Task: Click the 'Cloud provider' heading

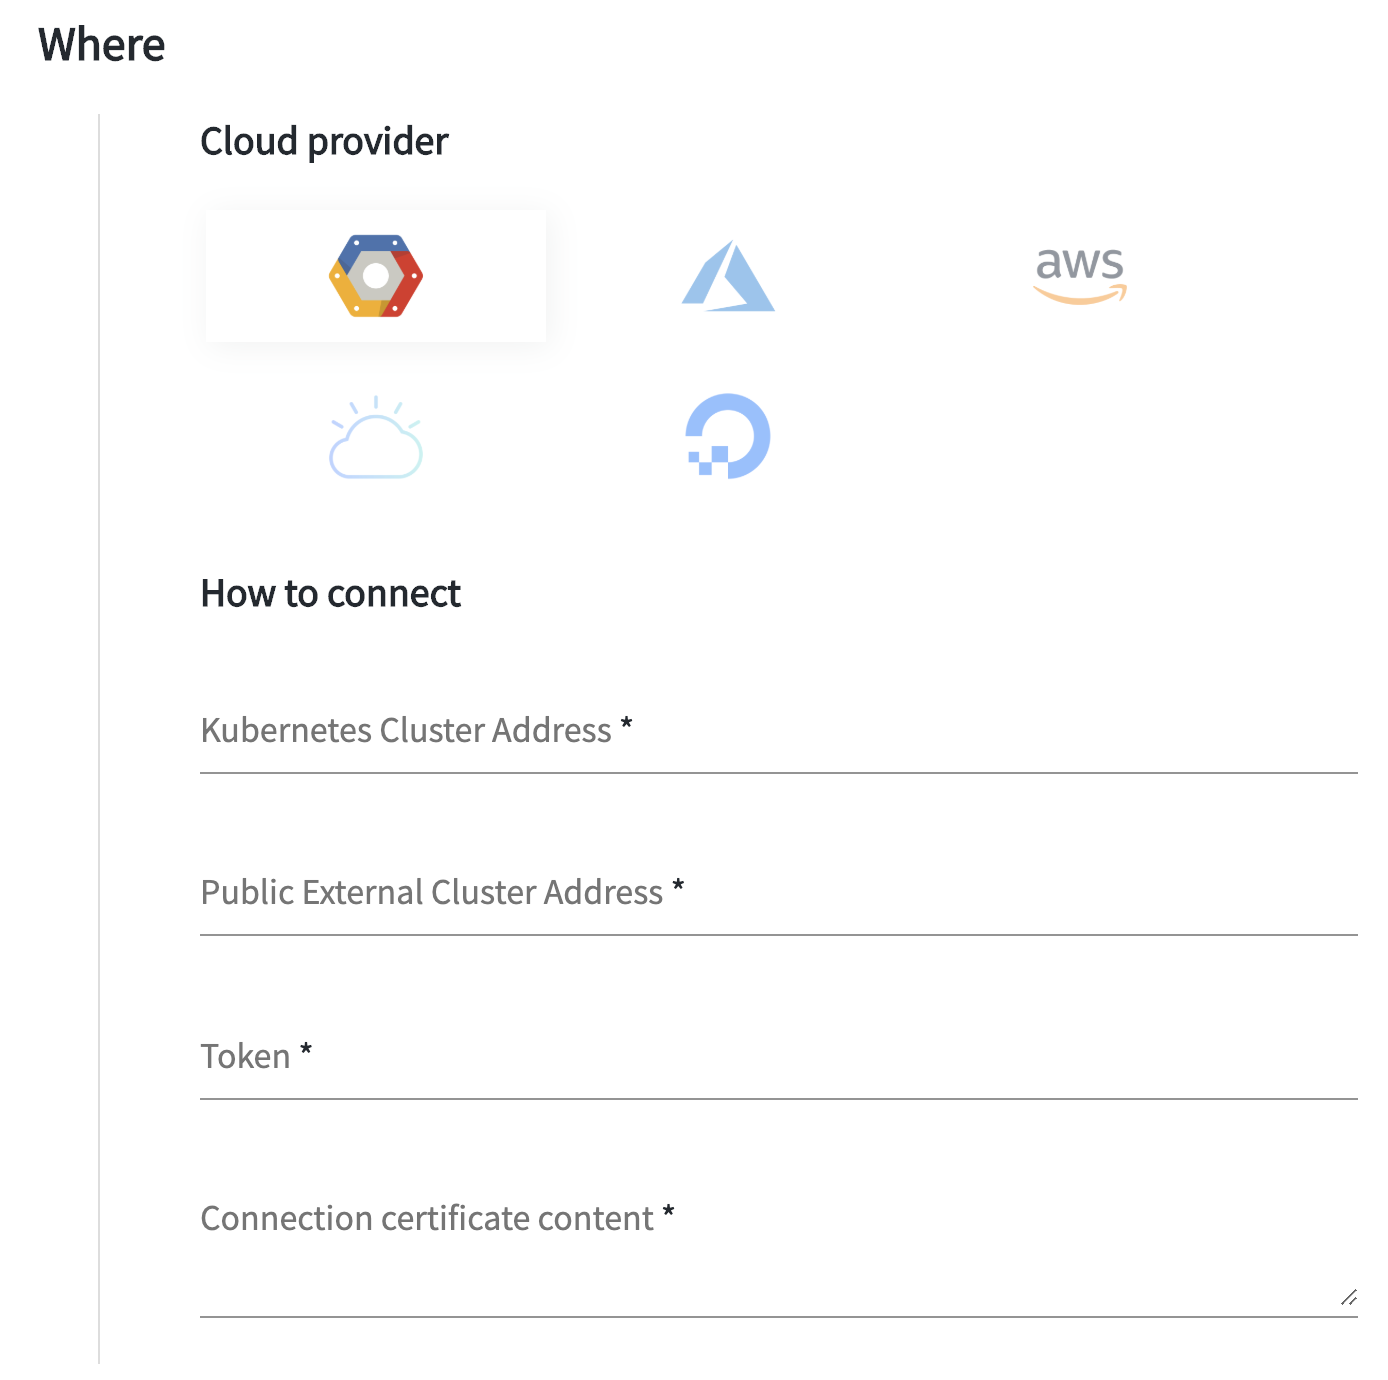Action: [x=324, y=142]
